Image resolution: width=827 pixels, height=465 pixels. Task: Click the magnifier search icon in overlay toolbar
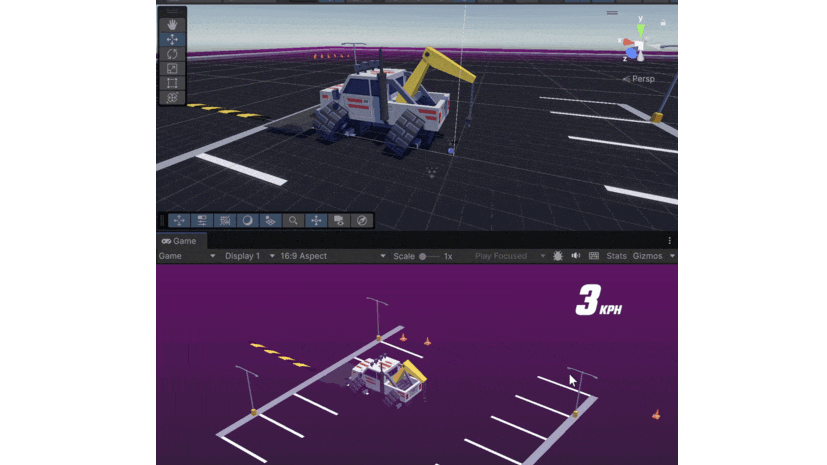pos(293,220)
